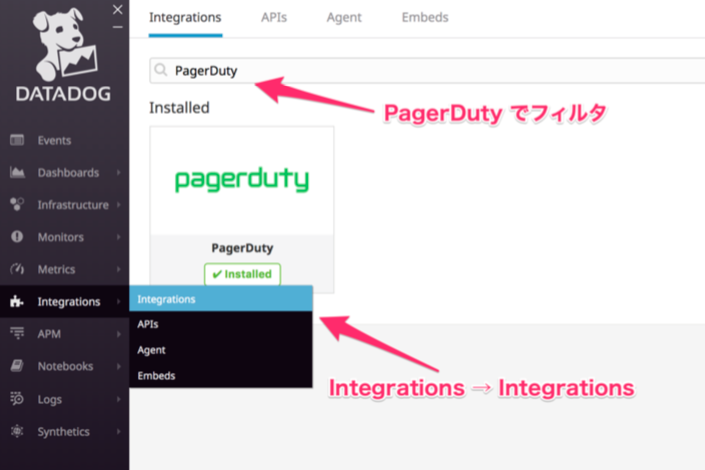Expand the Monitors submenu arrow
This screenshot has height=470, width=705.
[119, 237]
